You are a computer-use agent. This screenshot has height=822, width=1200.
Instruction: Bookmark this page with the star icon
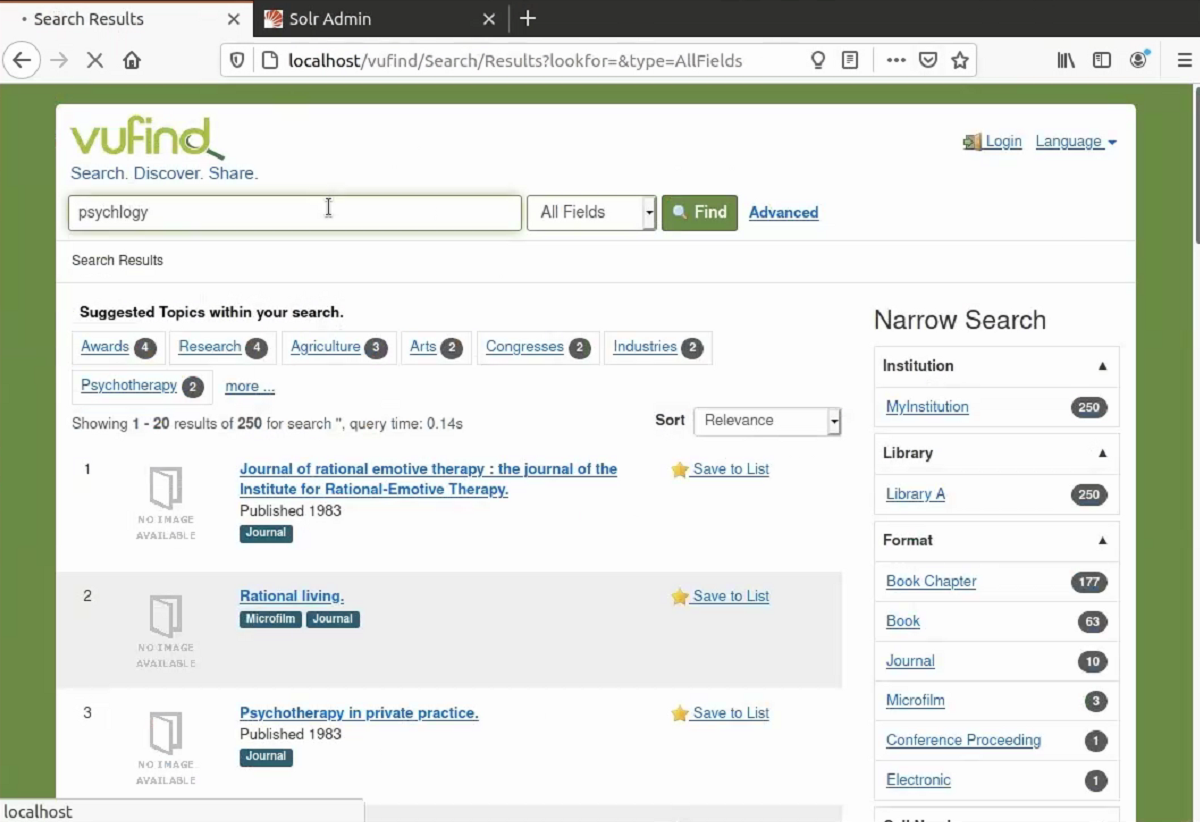tap(960, 61)
